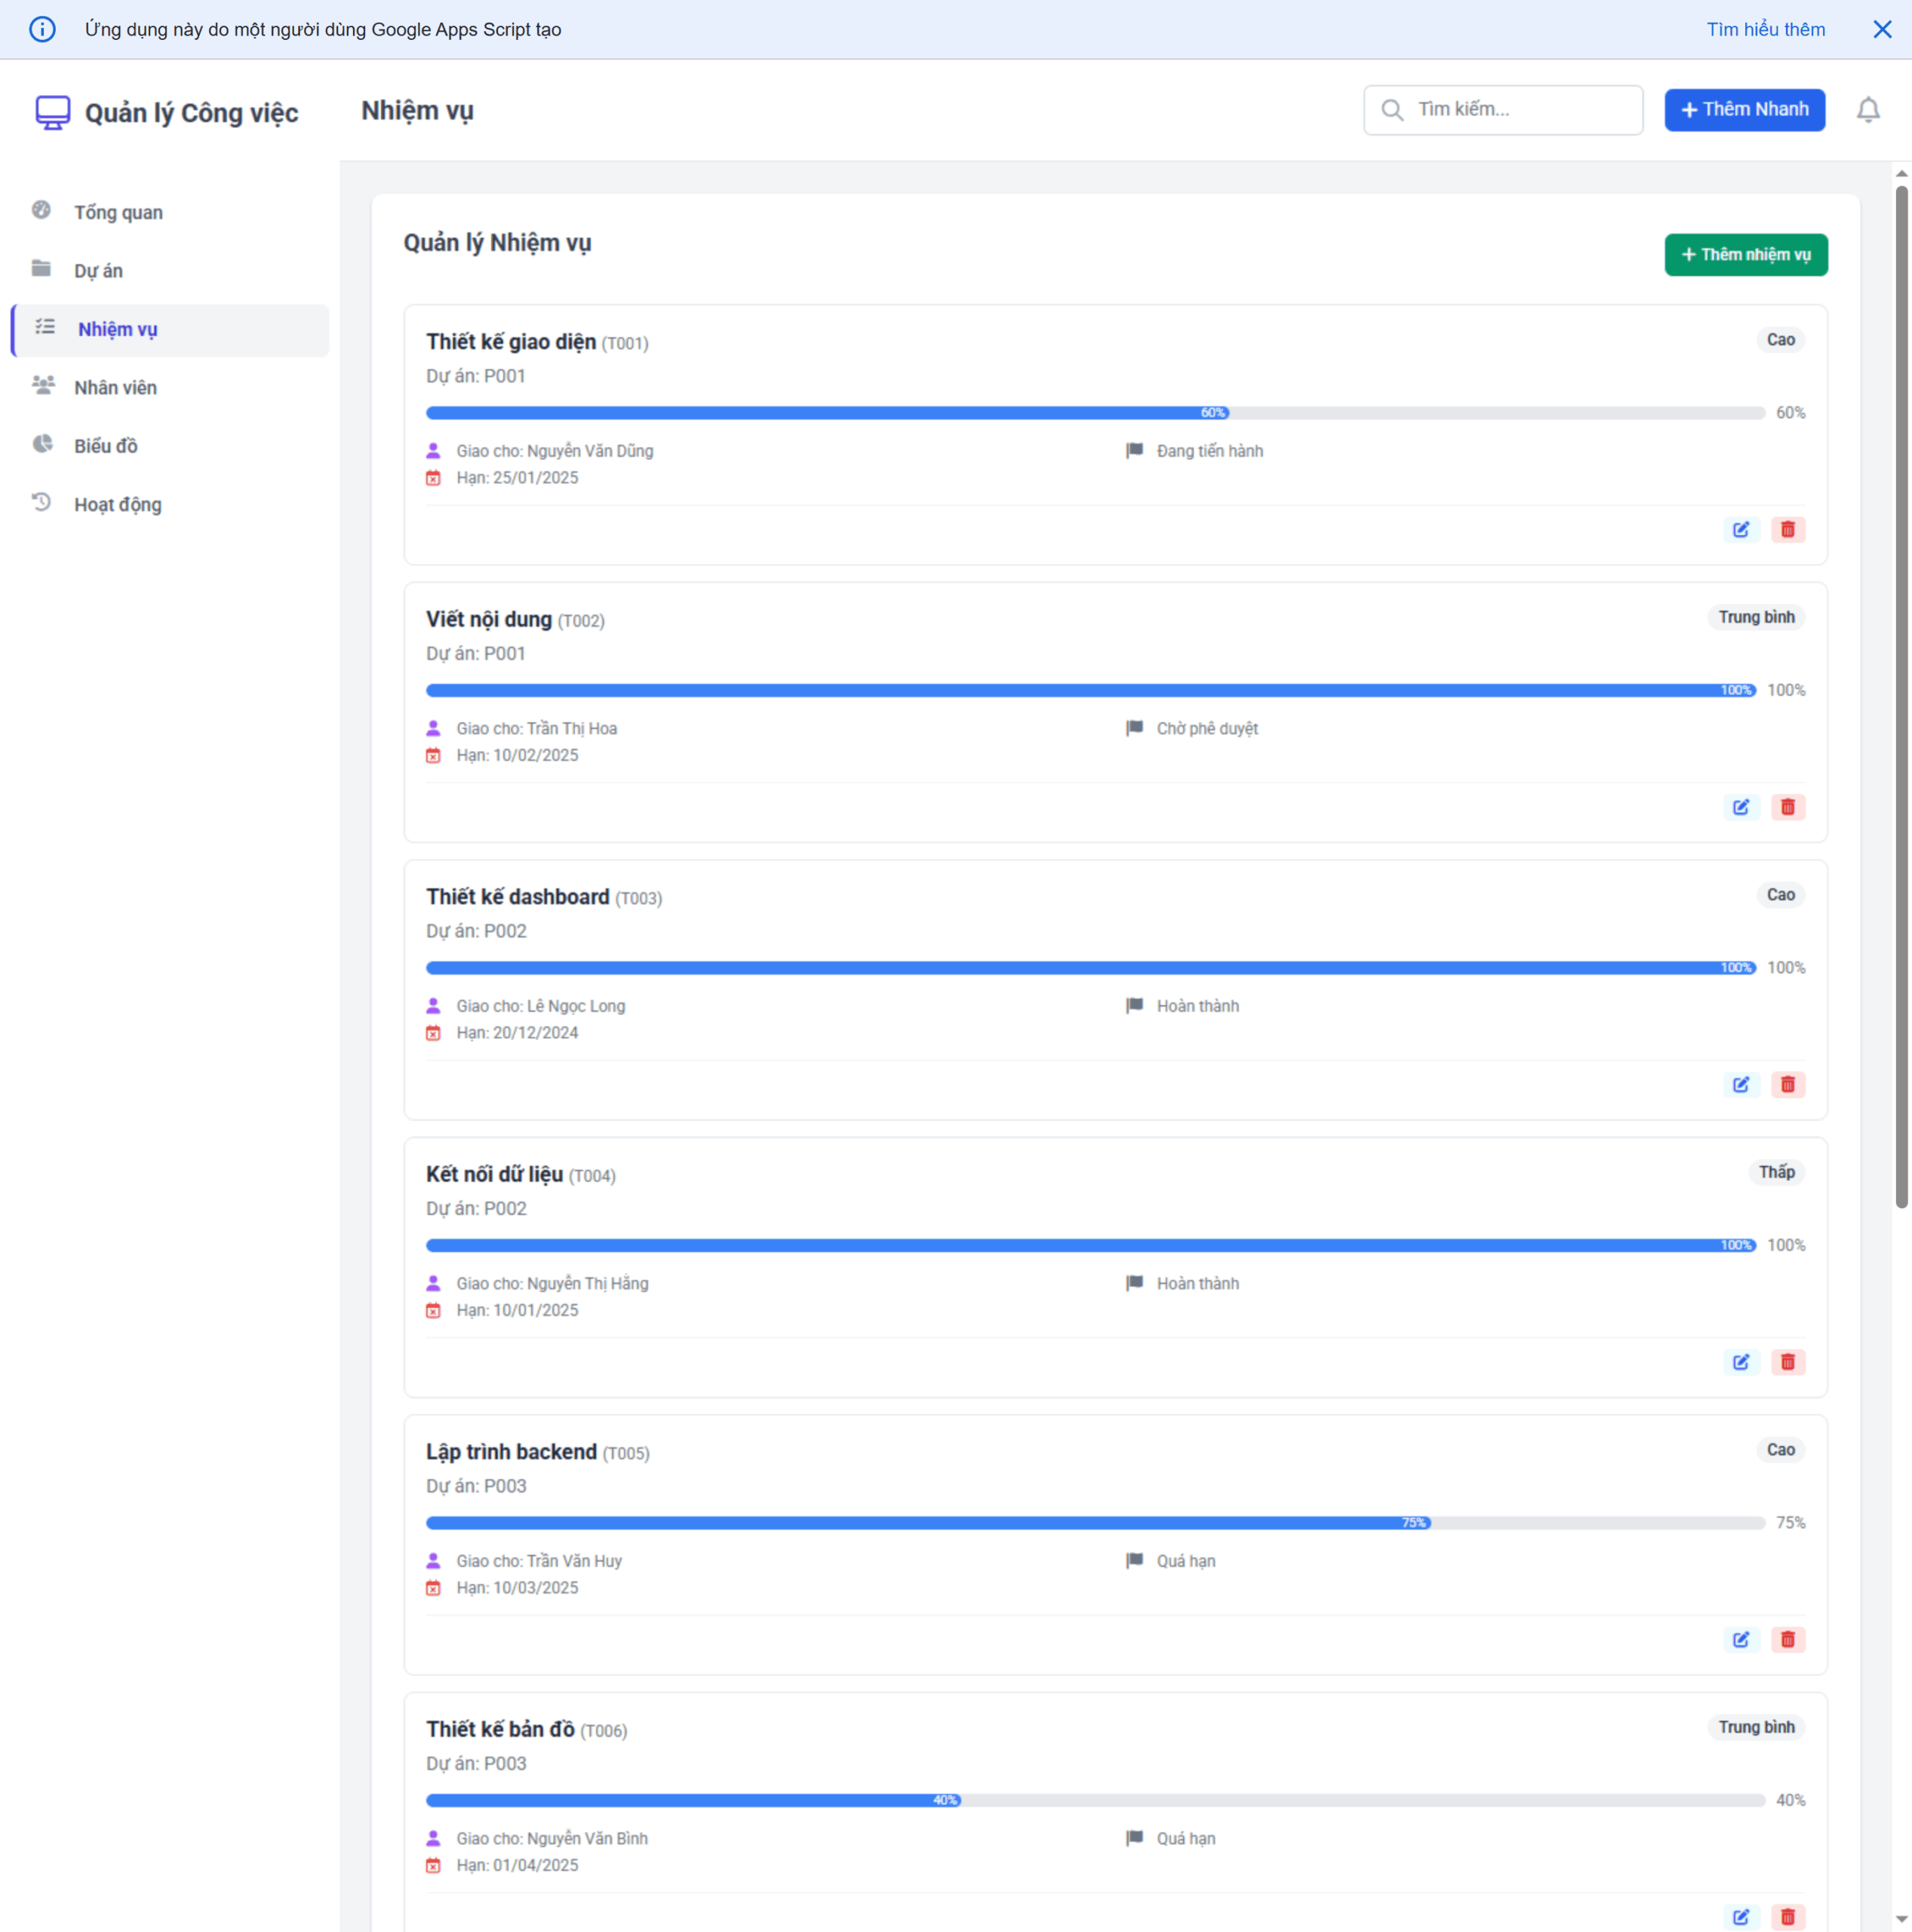The width and height of the screenshot is (1912, 1932).
Task: Edit the Lập trình backend task
Action: 1742,1639
